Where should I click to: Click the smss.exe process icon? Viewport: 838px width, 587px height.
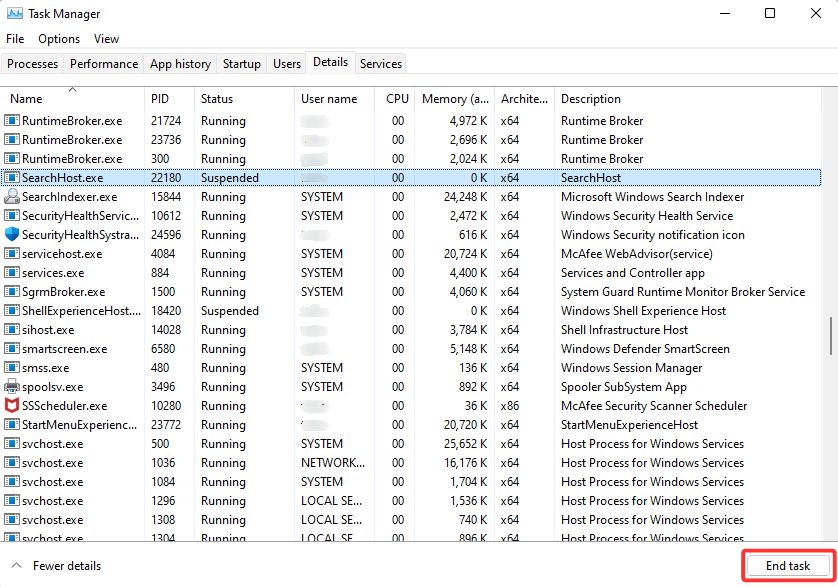pyautogui.click(x=11, y=368)
